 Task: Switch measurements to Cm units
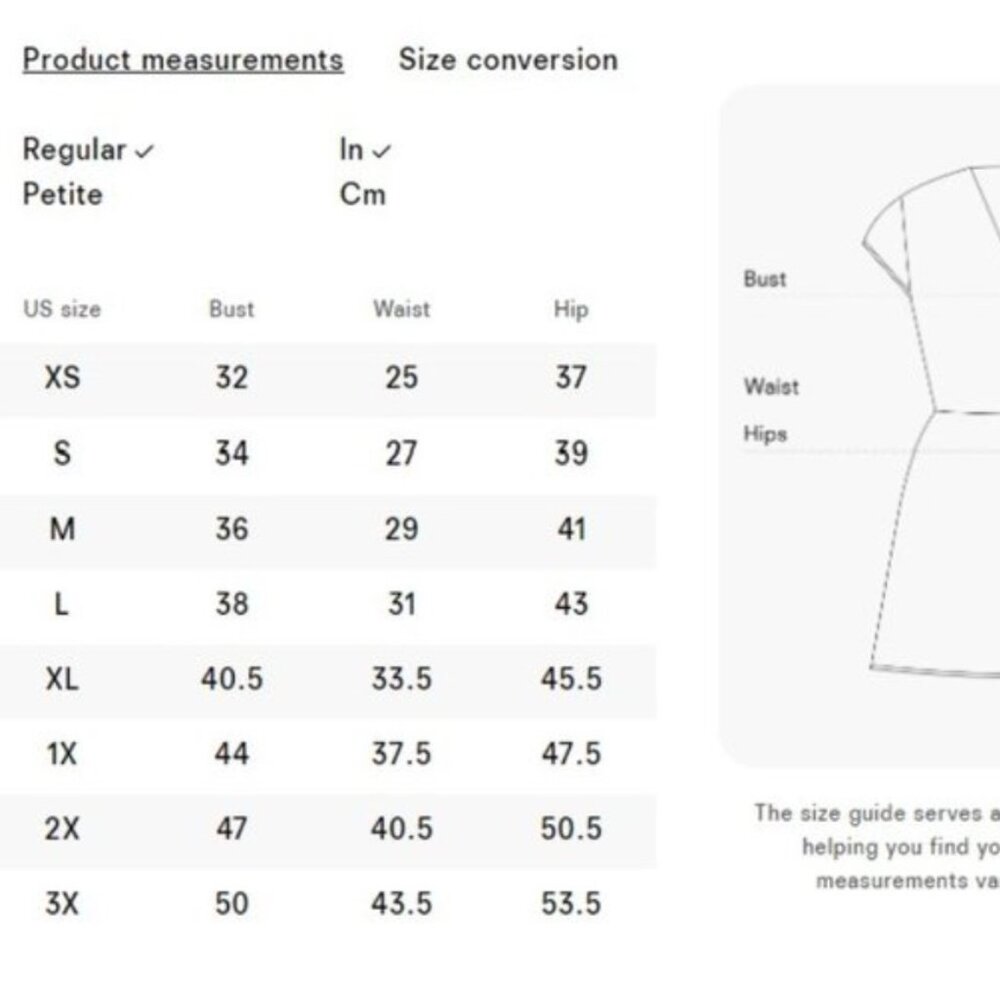click(361, 195)
